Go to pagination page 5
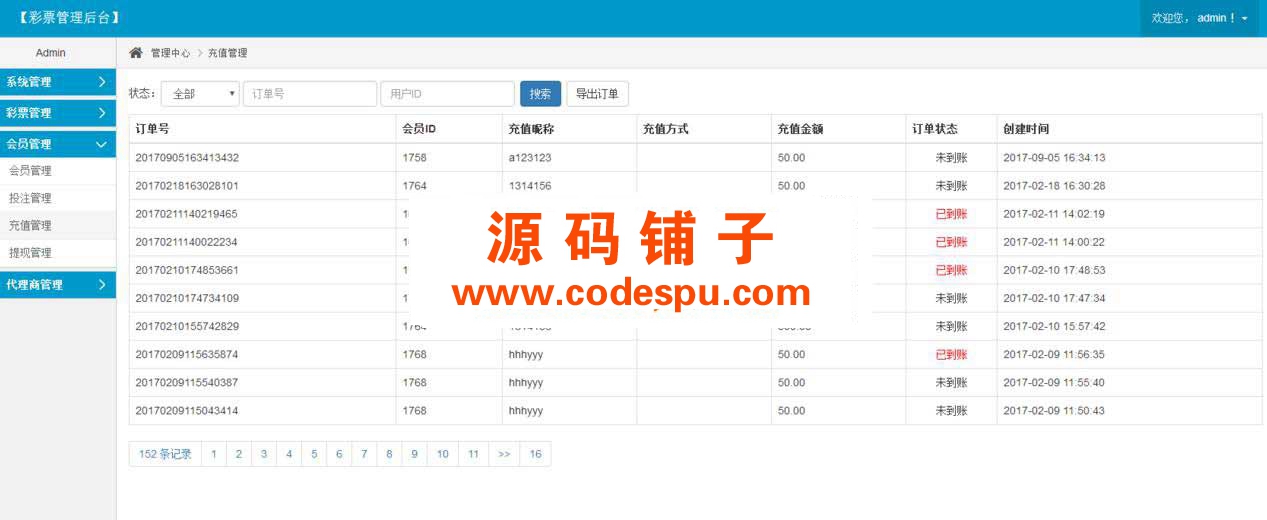Image resolution: width=1267 pixels, height=520 pixels. 313,454
